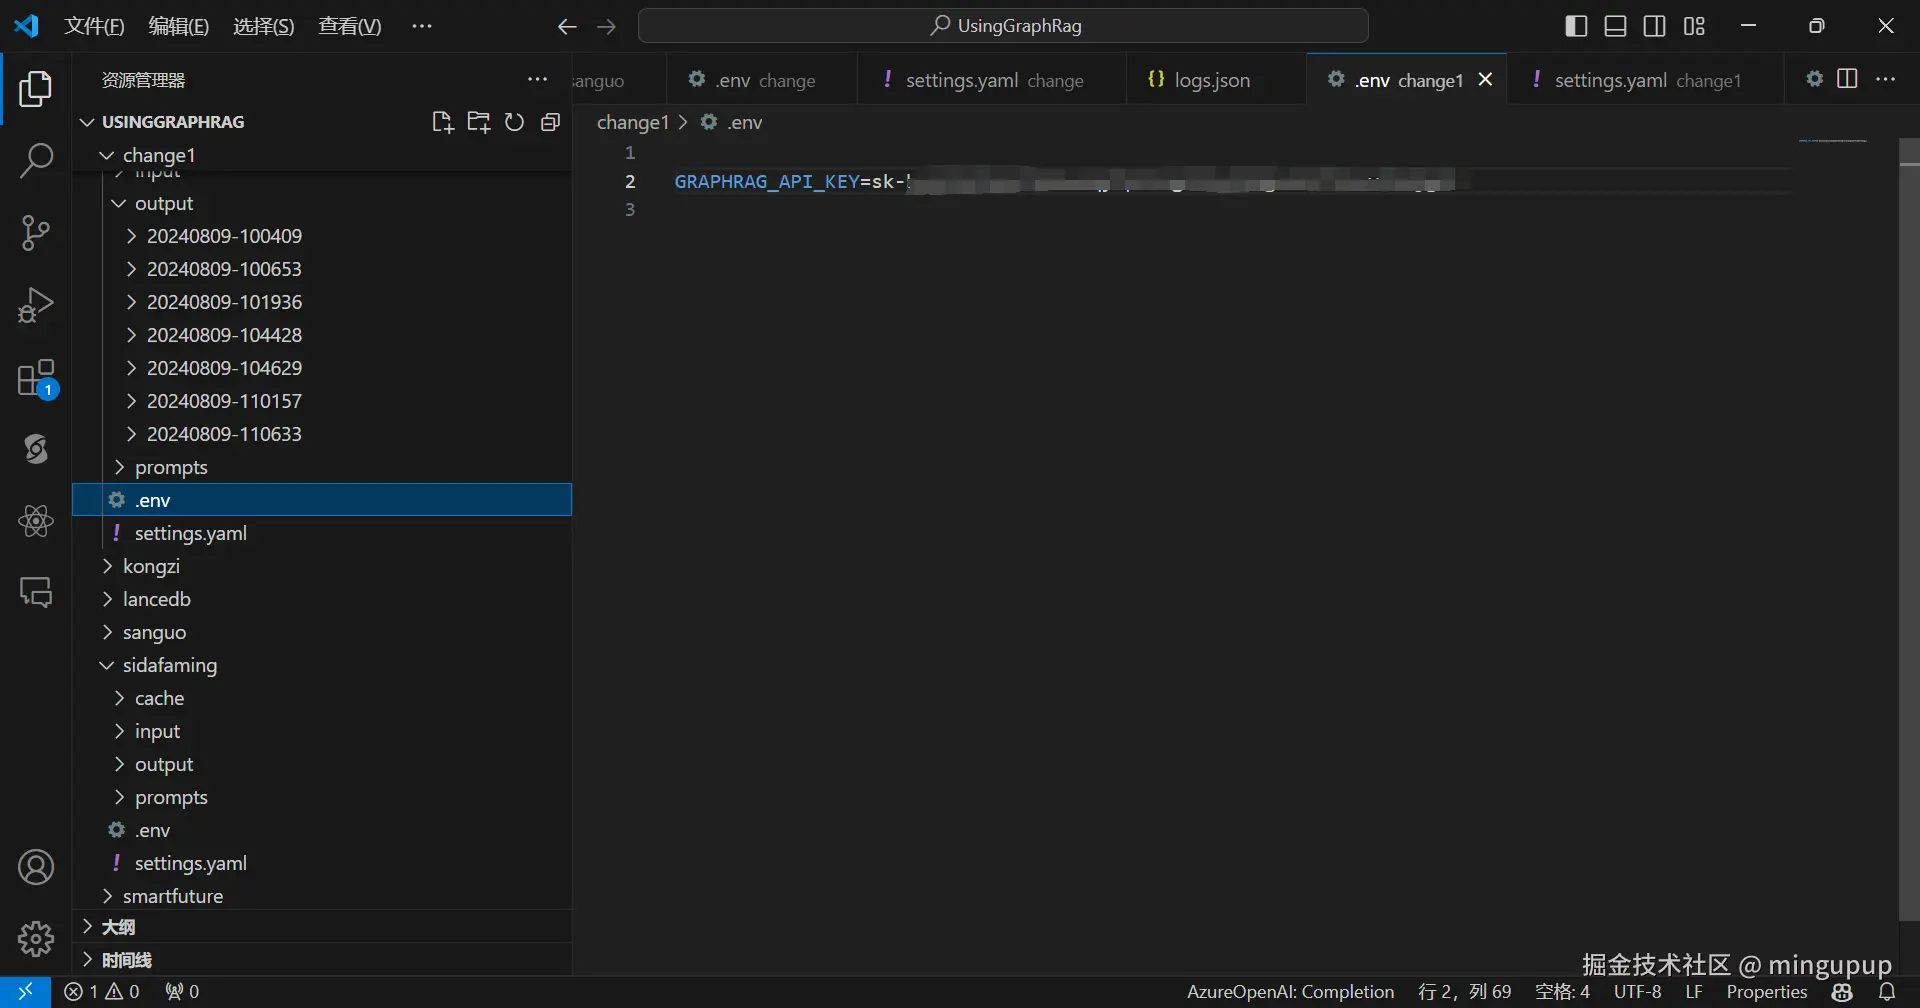Open the 查看(V) menu
1920x1008 pixels.
[x=350, y=26]
